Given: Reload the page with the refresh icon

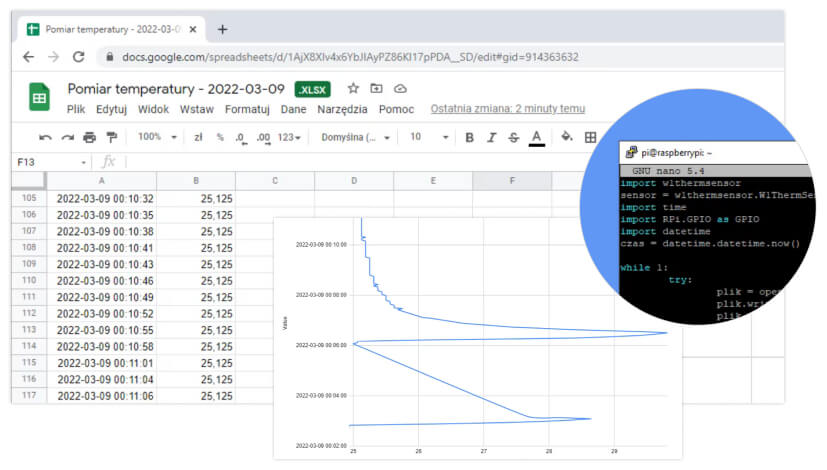Looking at the screenshot, I should point(79,57).
